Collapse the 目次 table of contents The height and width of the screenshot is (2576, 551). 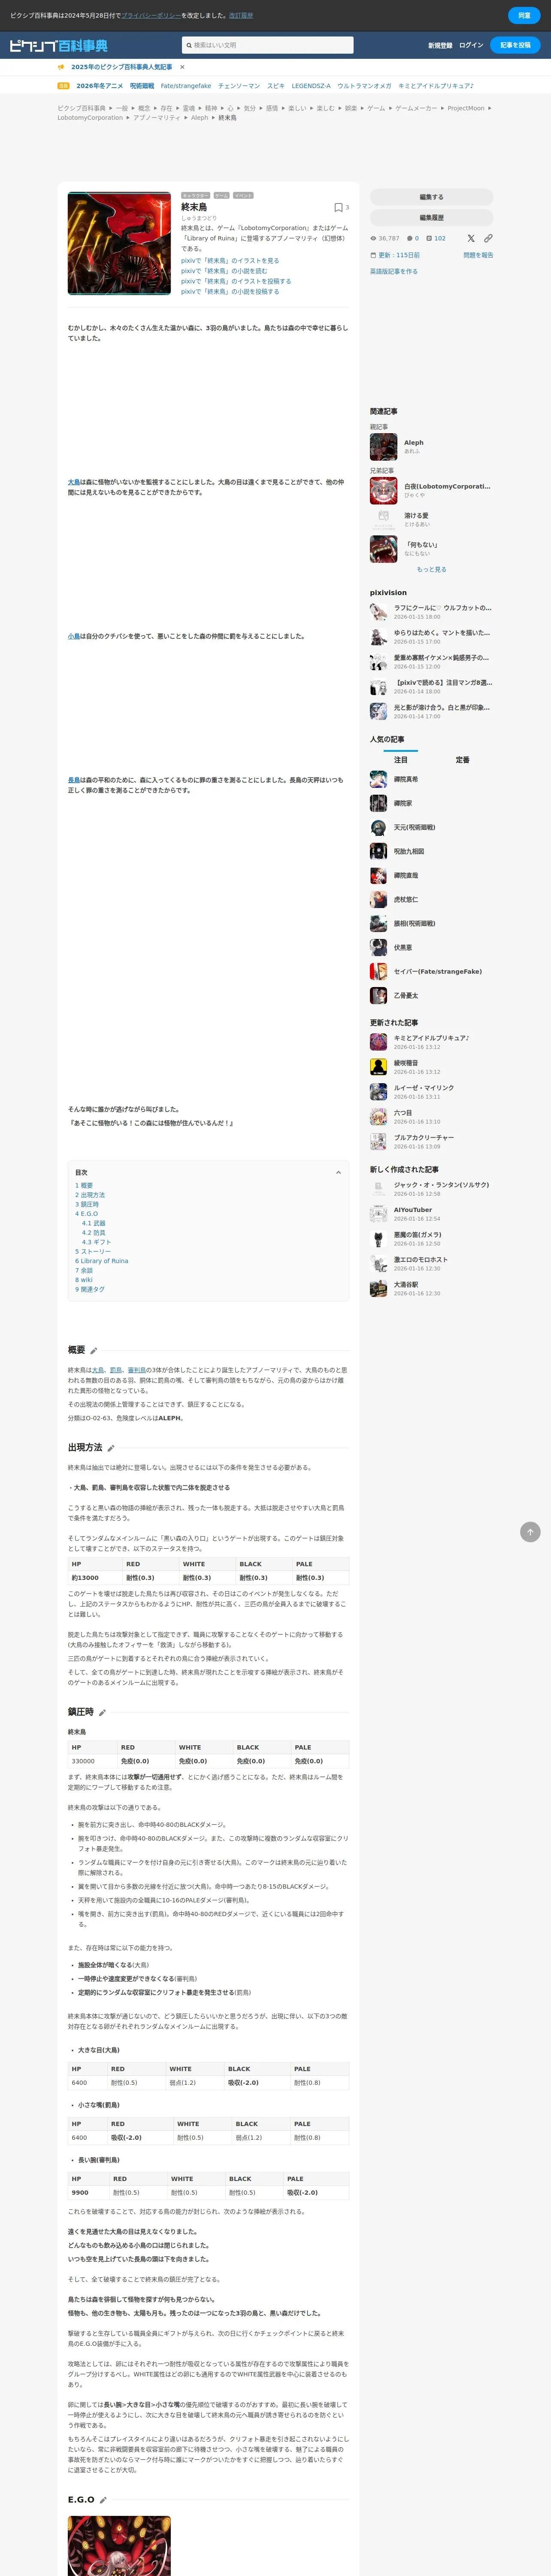point(338,1173)
